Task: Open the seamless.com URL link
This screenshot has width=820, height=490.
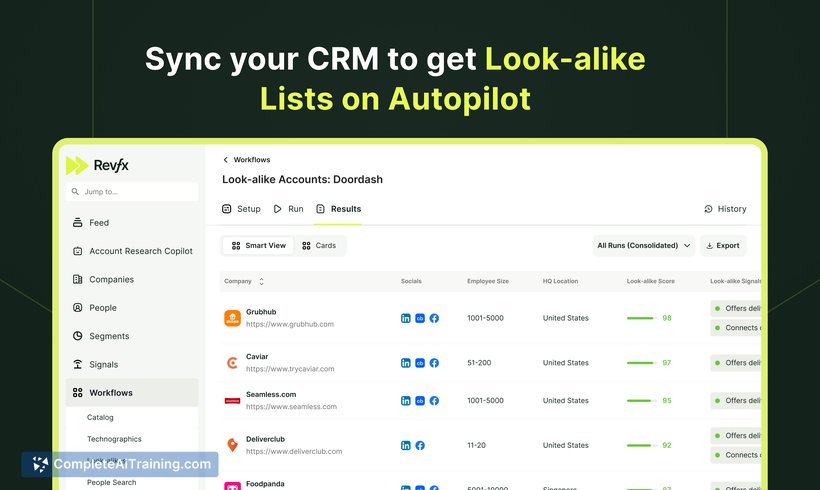Action: pyautogui.click(x=291, y=406)
